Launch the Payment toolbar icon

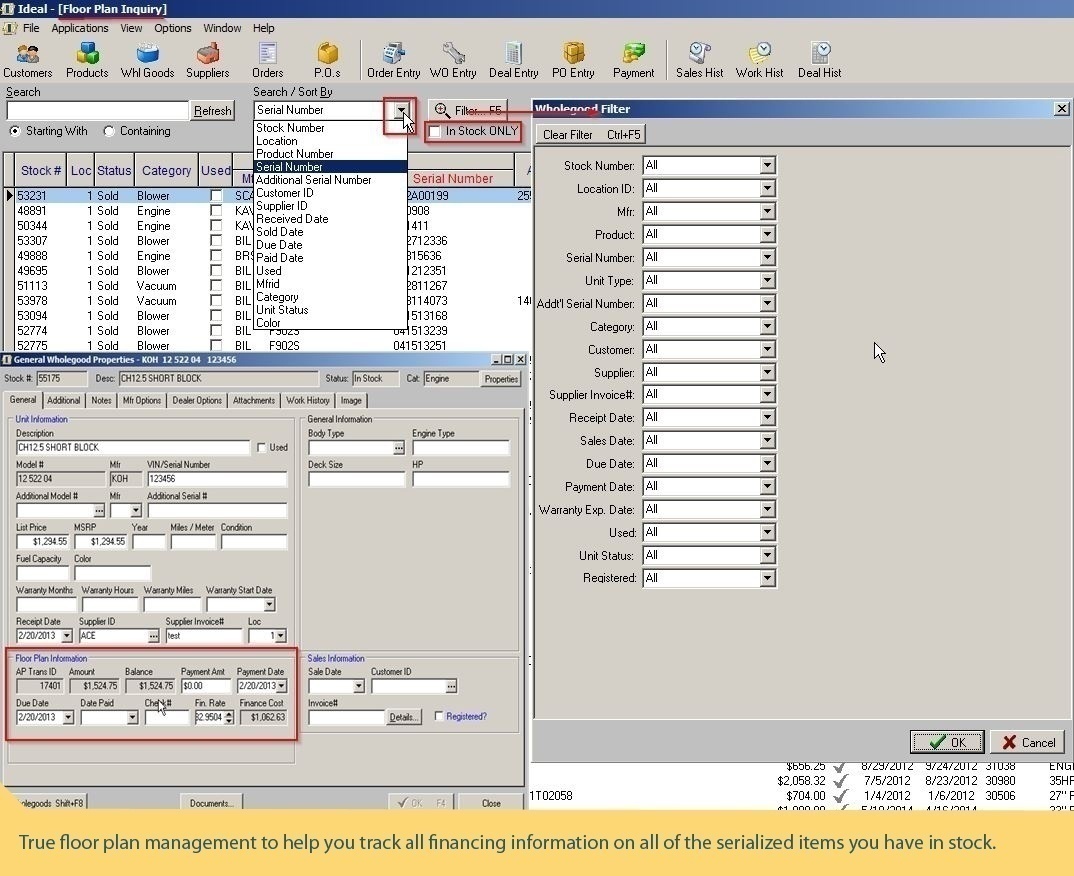[633, 60]
